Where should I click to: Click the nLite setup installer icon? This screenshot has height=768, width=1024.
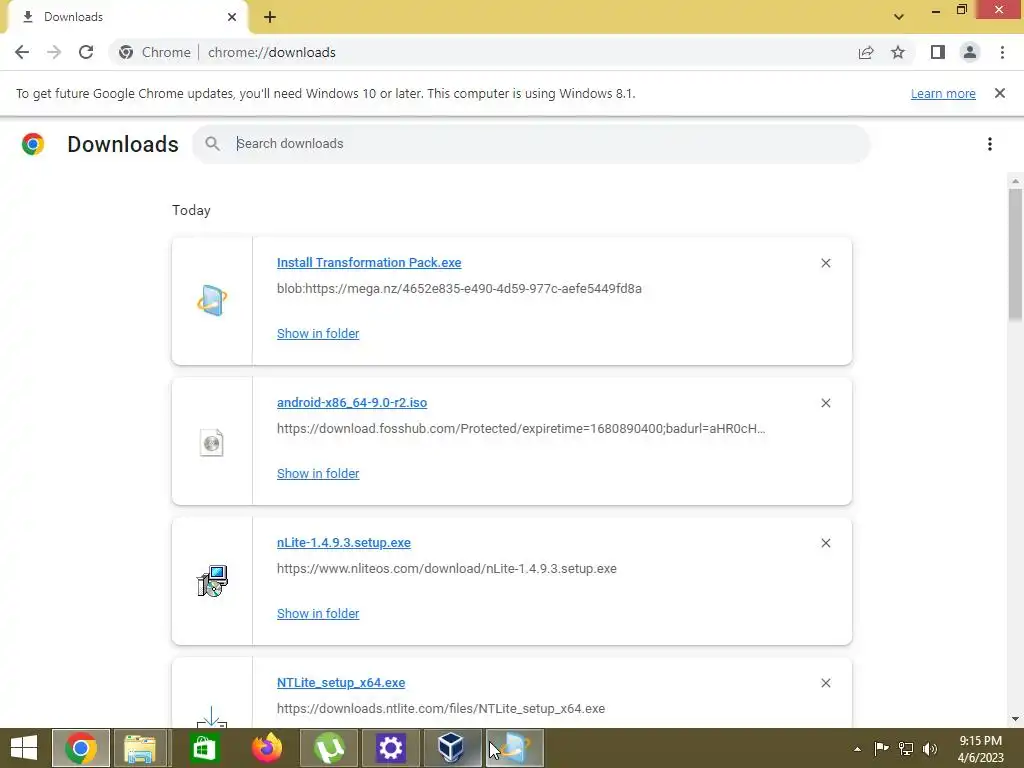pos(212,581)
